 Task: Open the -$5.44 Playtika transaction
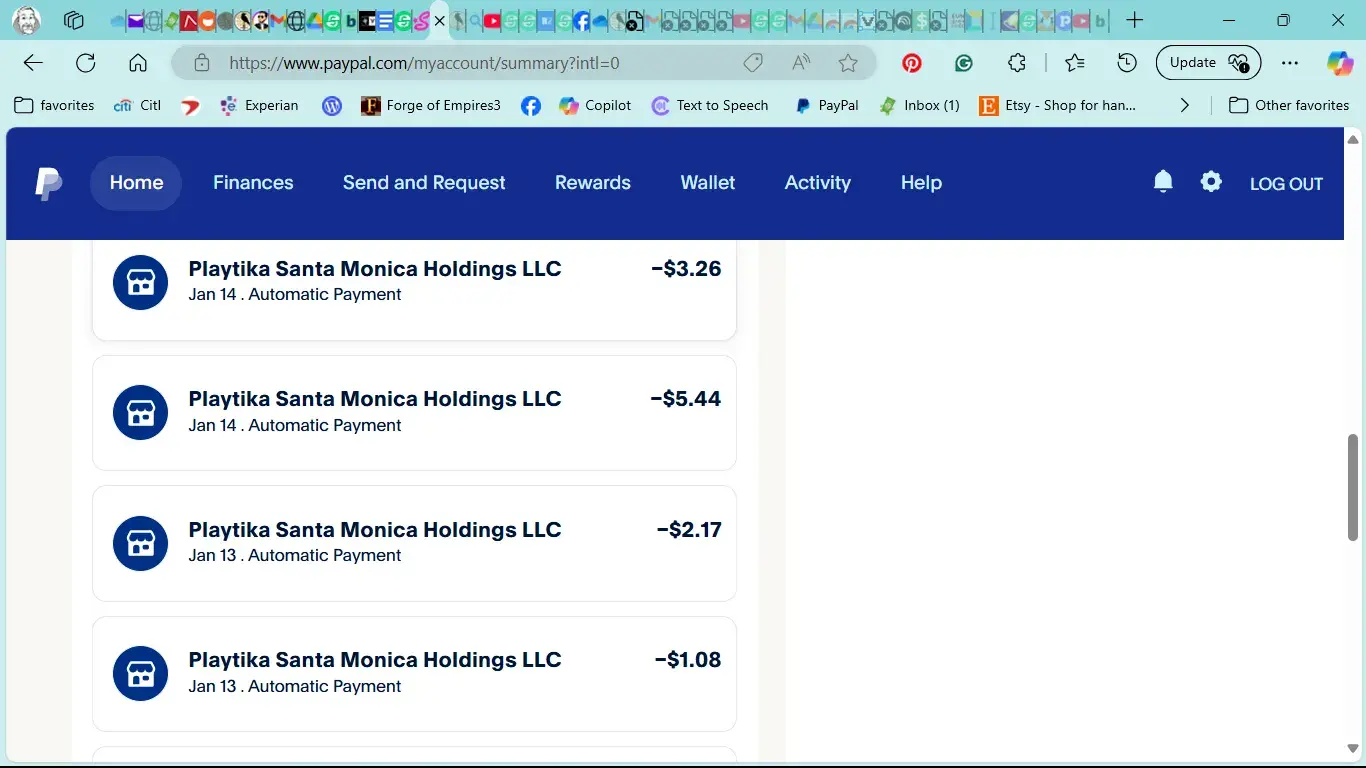414,412
